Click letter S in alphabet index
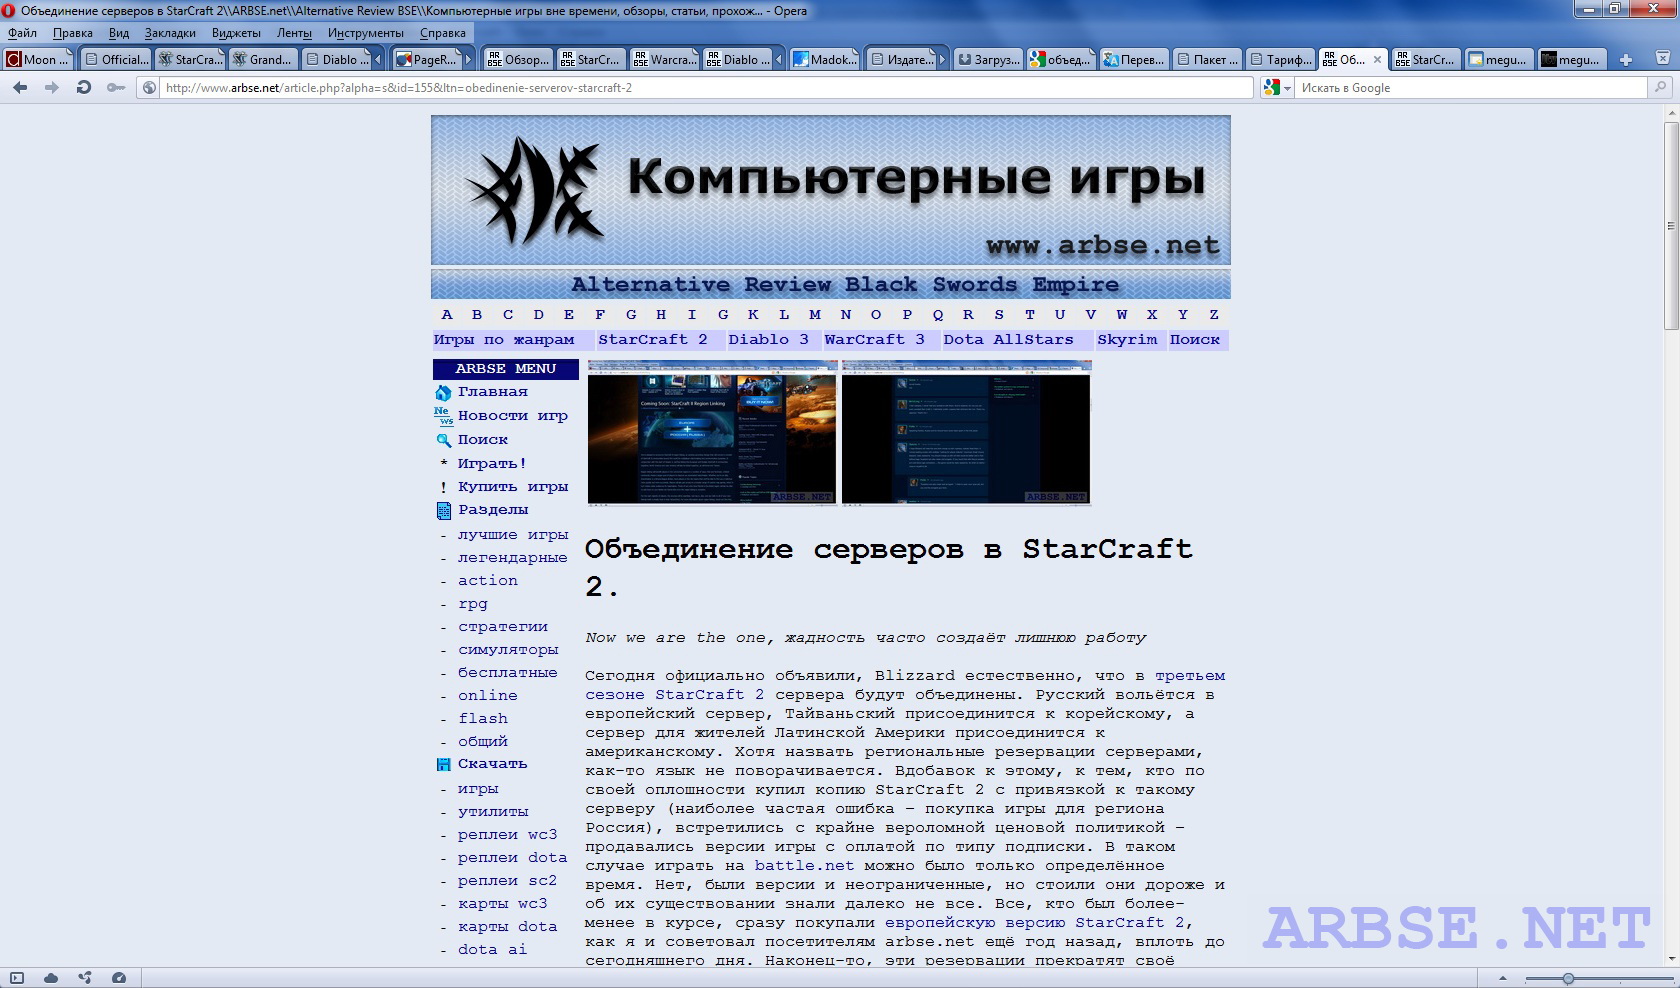This screenshot has height=988, width=1680. (998, 315)
